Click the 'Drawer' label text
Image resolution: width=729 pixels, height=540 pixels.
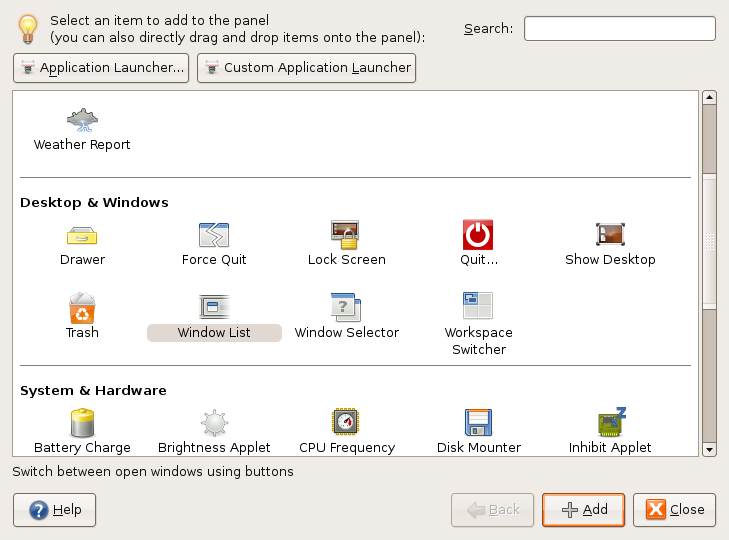[82, 260]
